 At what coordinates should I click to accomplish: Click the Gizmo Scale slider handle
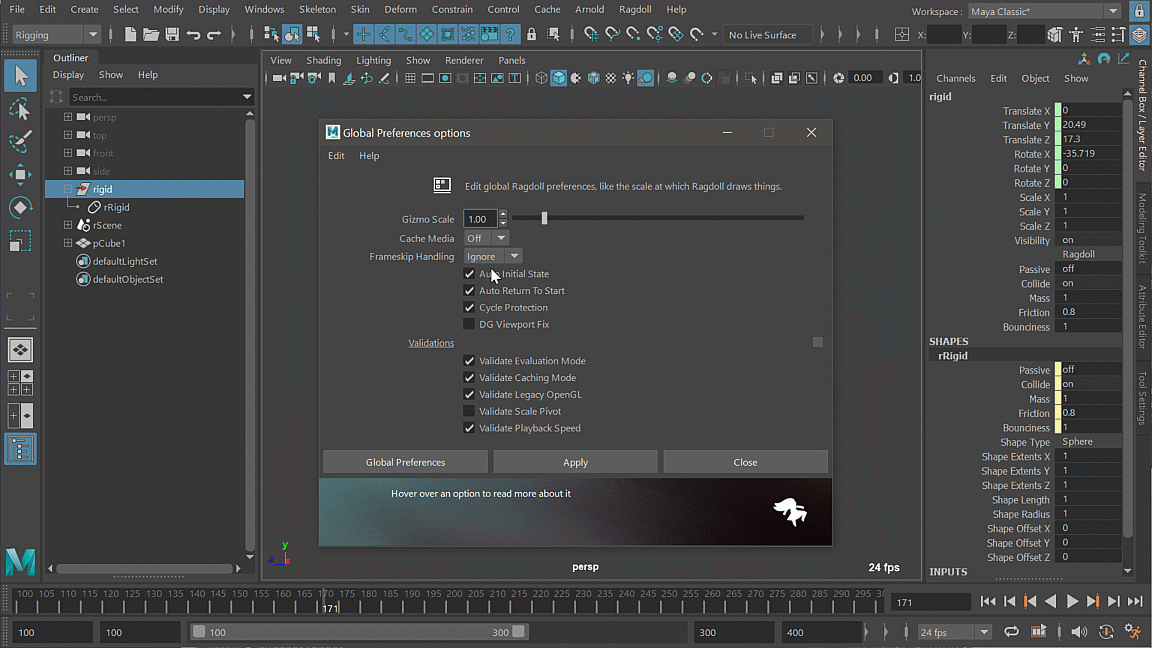point(544,218)
